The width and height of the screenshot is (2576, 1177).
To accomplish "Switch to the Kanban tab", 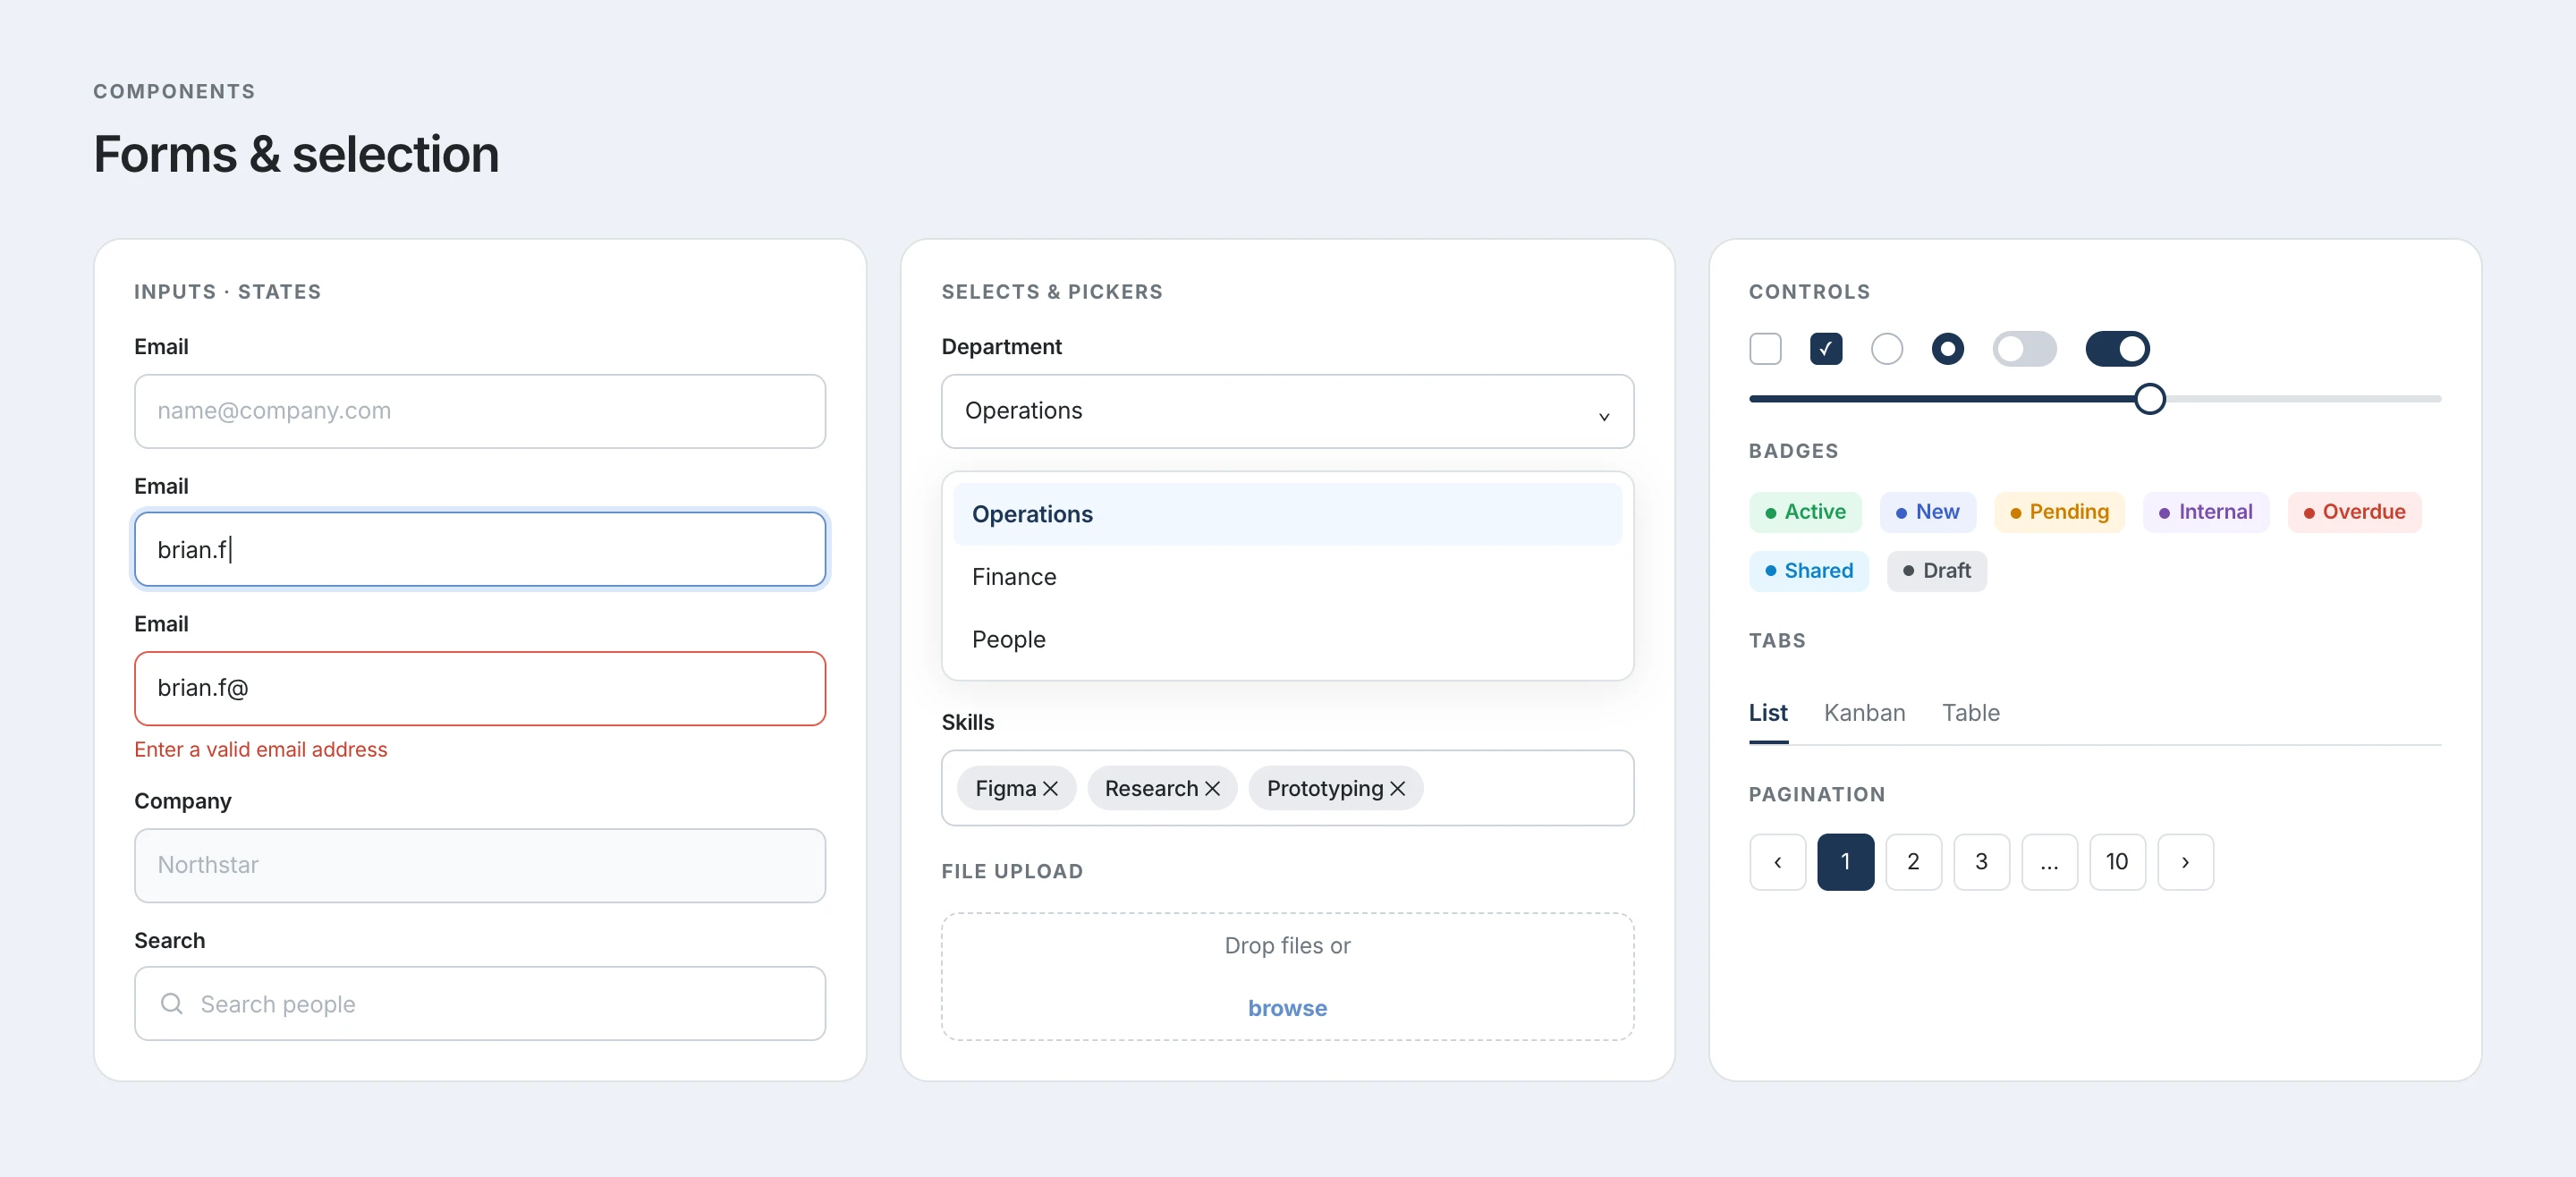I will [x=1864, y=713].
